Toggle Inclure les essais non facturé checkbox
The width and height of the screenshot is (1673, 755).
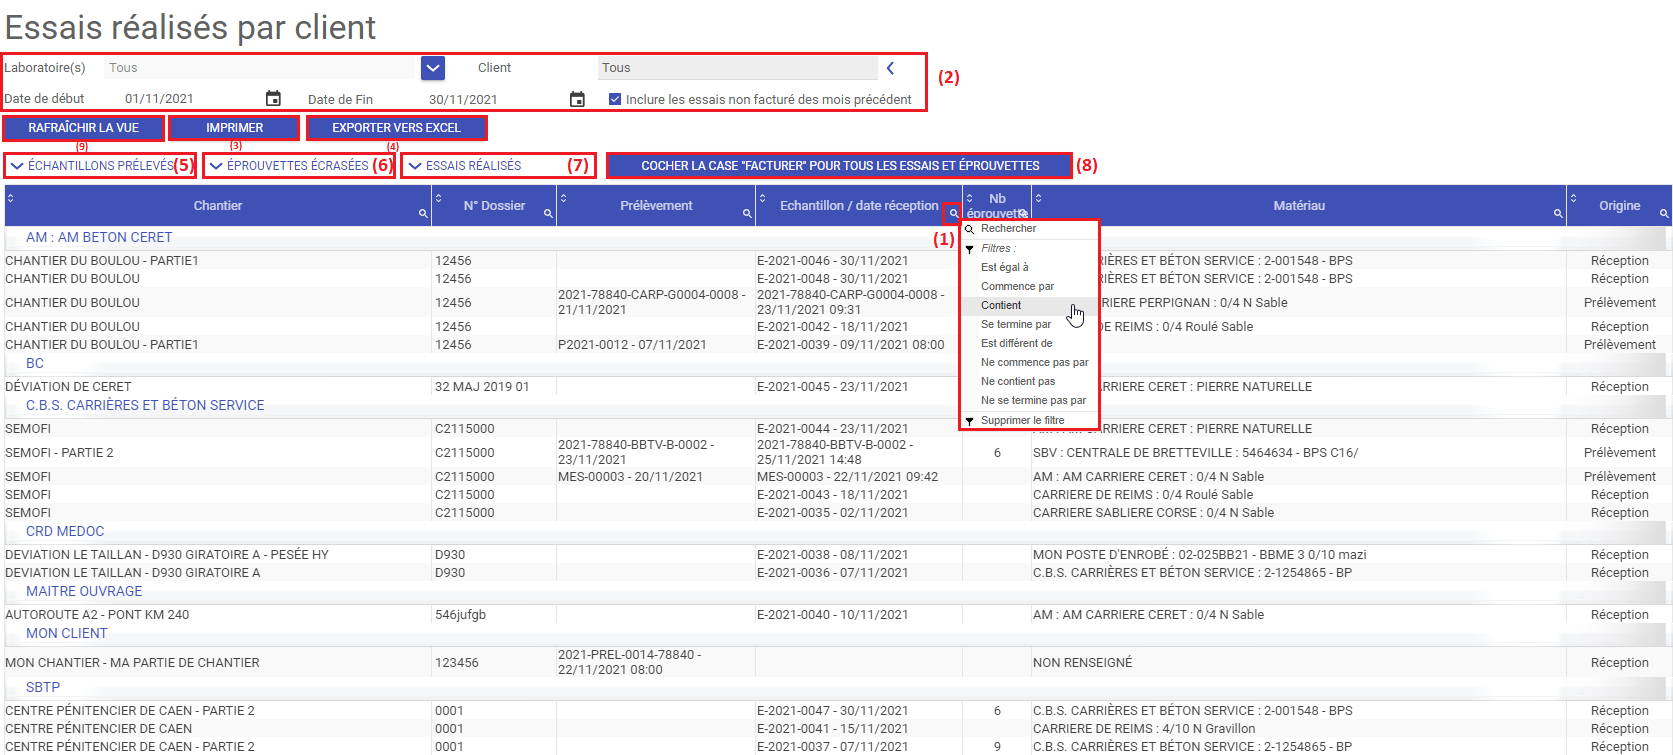615,99
